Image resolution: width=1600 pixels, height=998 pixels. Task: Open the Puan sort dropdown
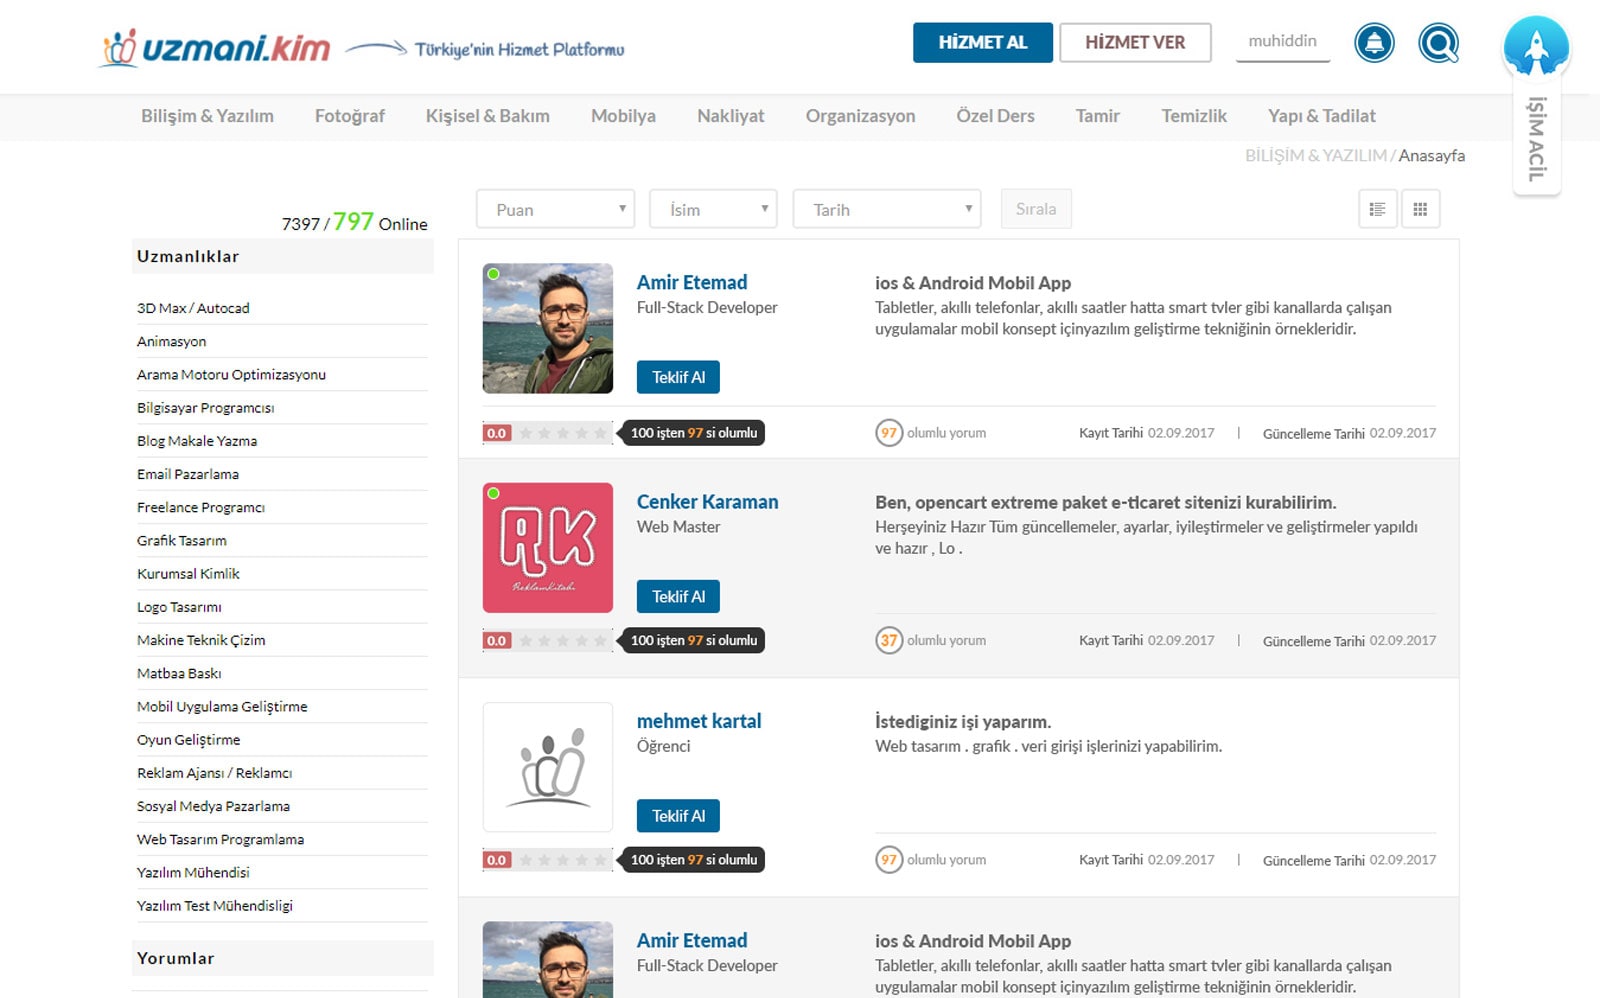point(555,209)
